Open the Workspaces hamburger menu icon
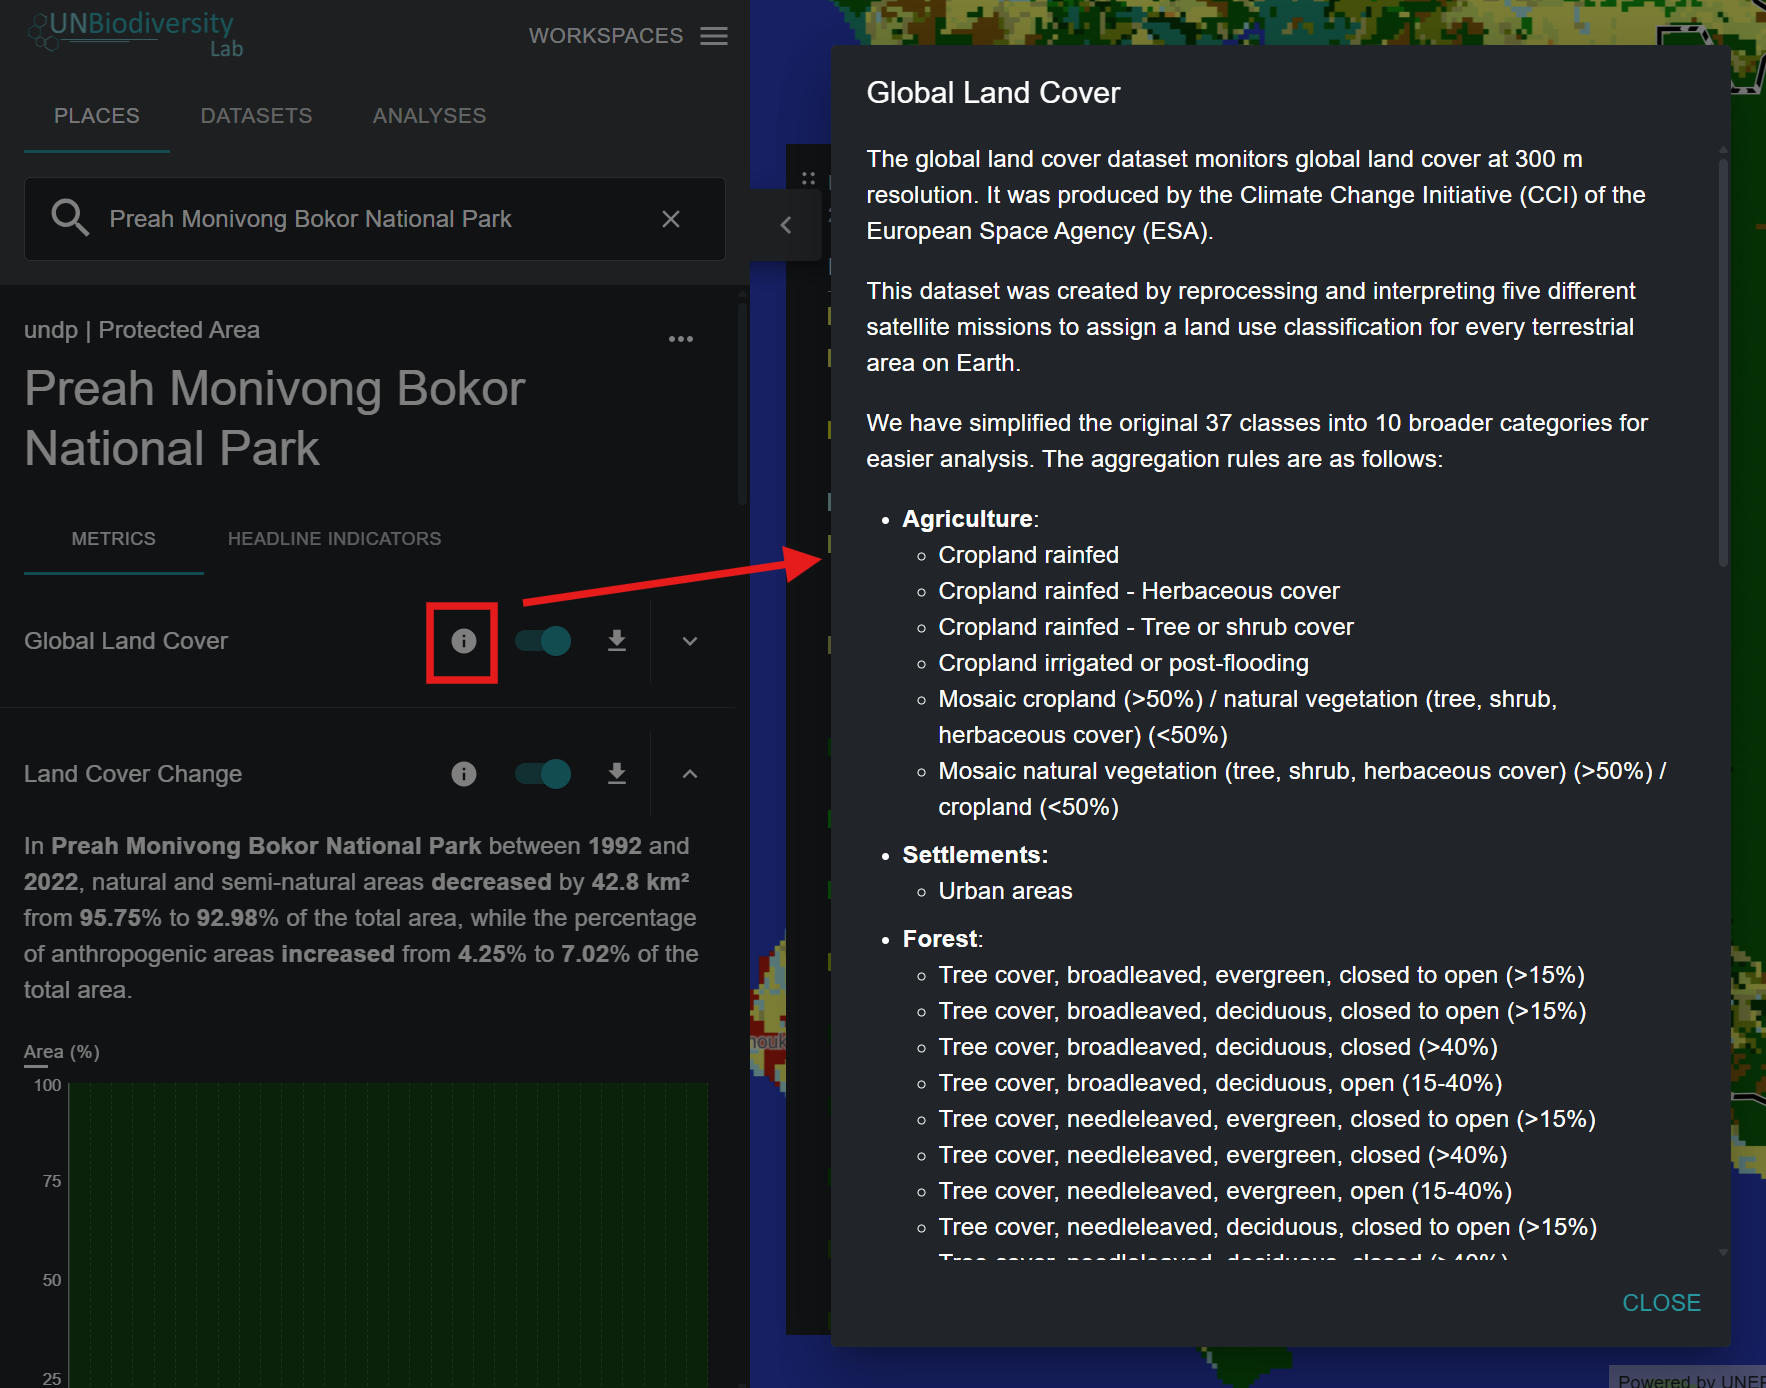Viewport: 1766px width, 1388px height. (x=714, y=36)
